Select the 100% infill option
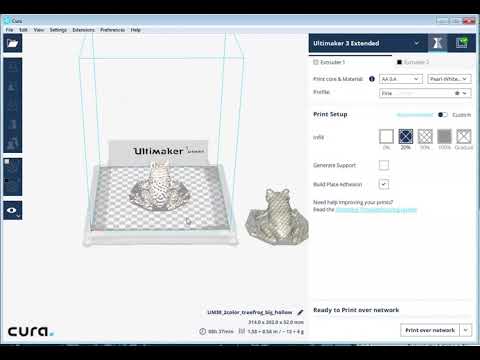The image size is (480, 360). tap(444, 136)
